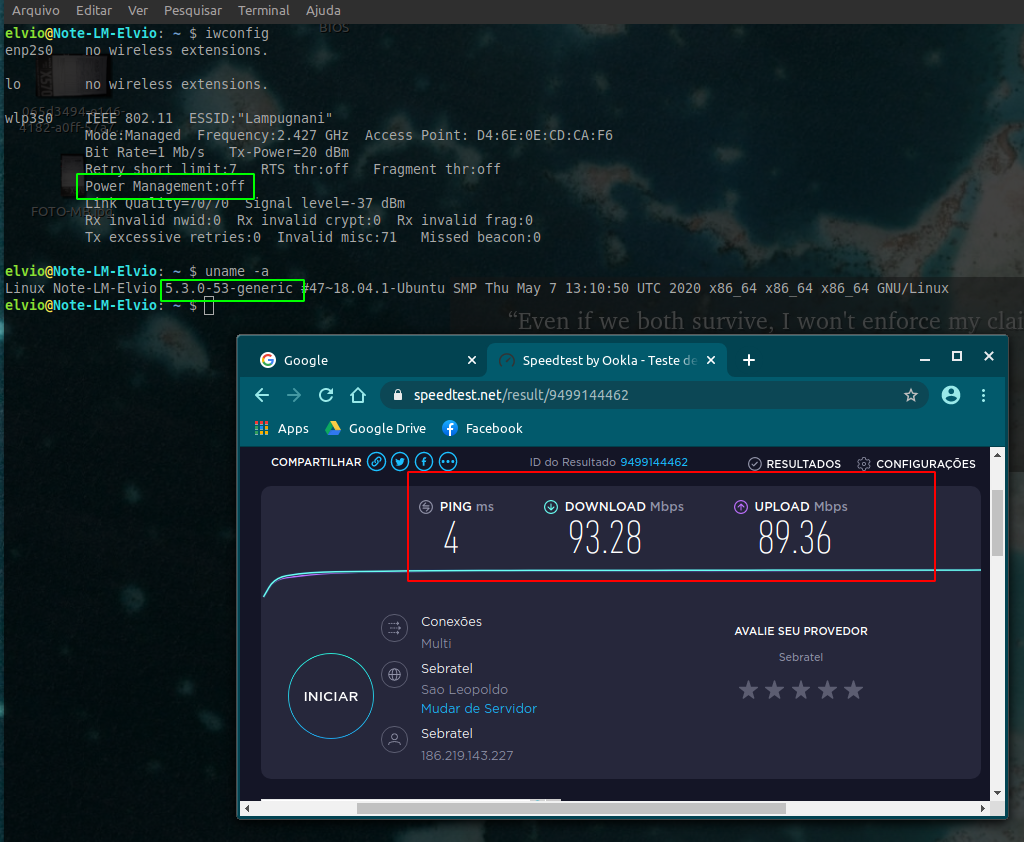The height and width of the screenshot is (842, 1024).
Task: Click the upload value 89.36
Action: pyautogui.click(x=794, y=538)
